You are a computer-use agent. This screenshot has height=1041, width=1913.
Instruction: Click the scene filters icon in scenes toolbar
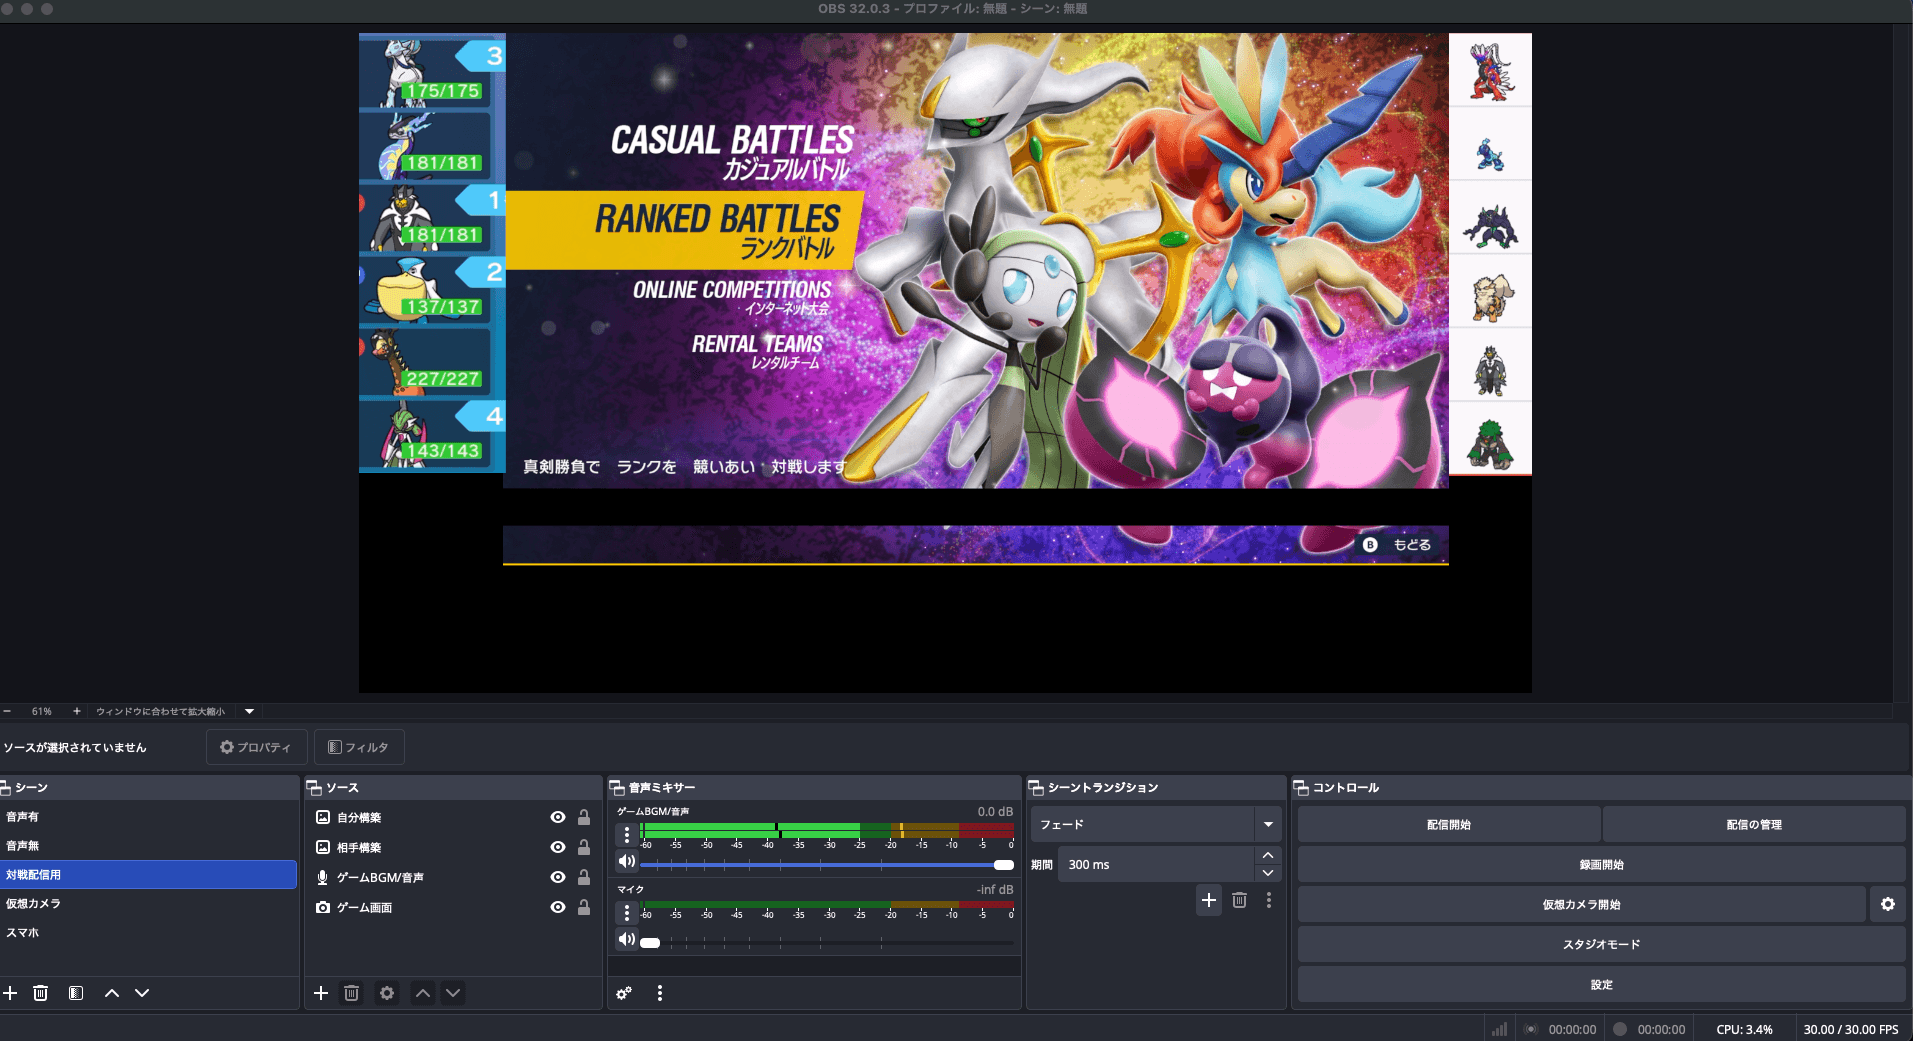pos(75,993)
